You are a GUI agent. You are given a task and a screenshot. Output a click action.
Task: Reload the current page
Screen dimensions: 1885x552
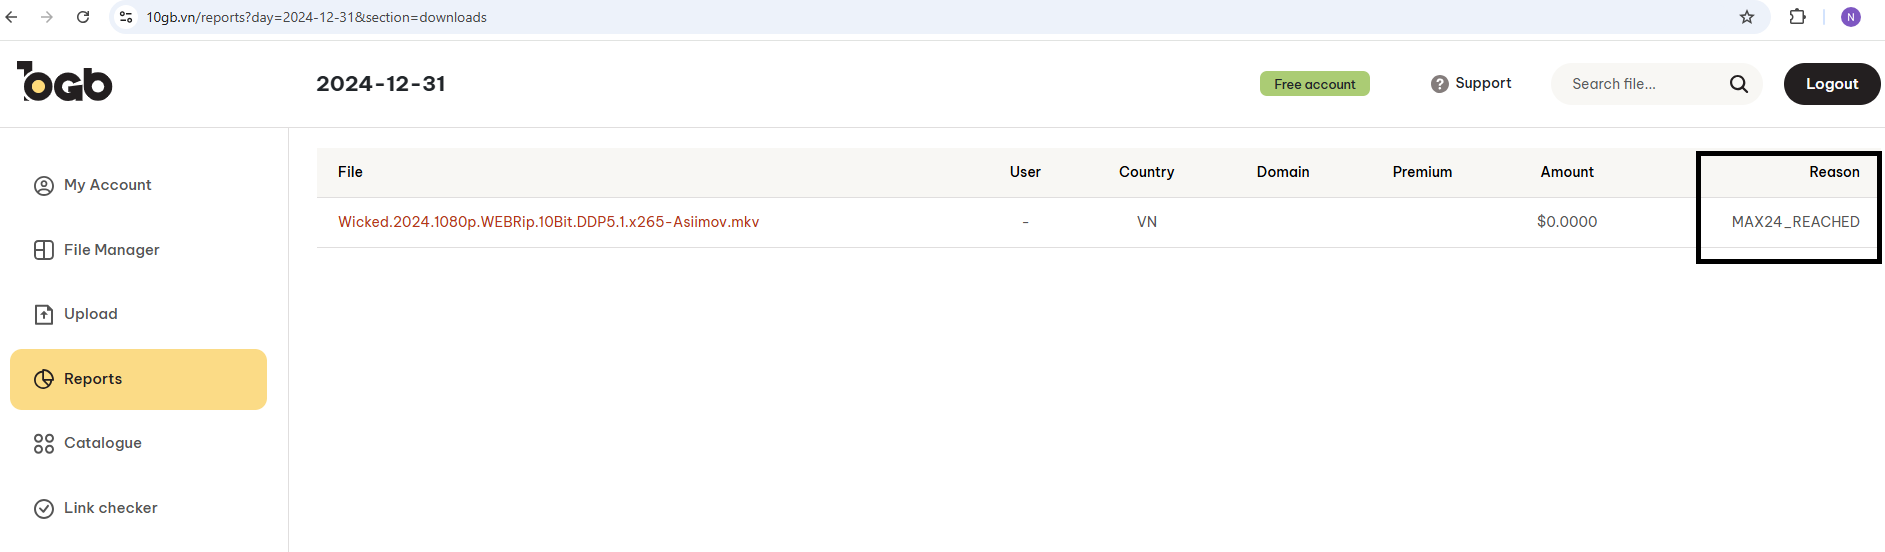[x=83, y=17]
